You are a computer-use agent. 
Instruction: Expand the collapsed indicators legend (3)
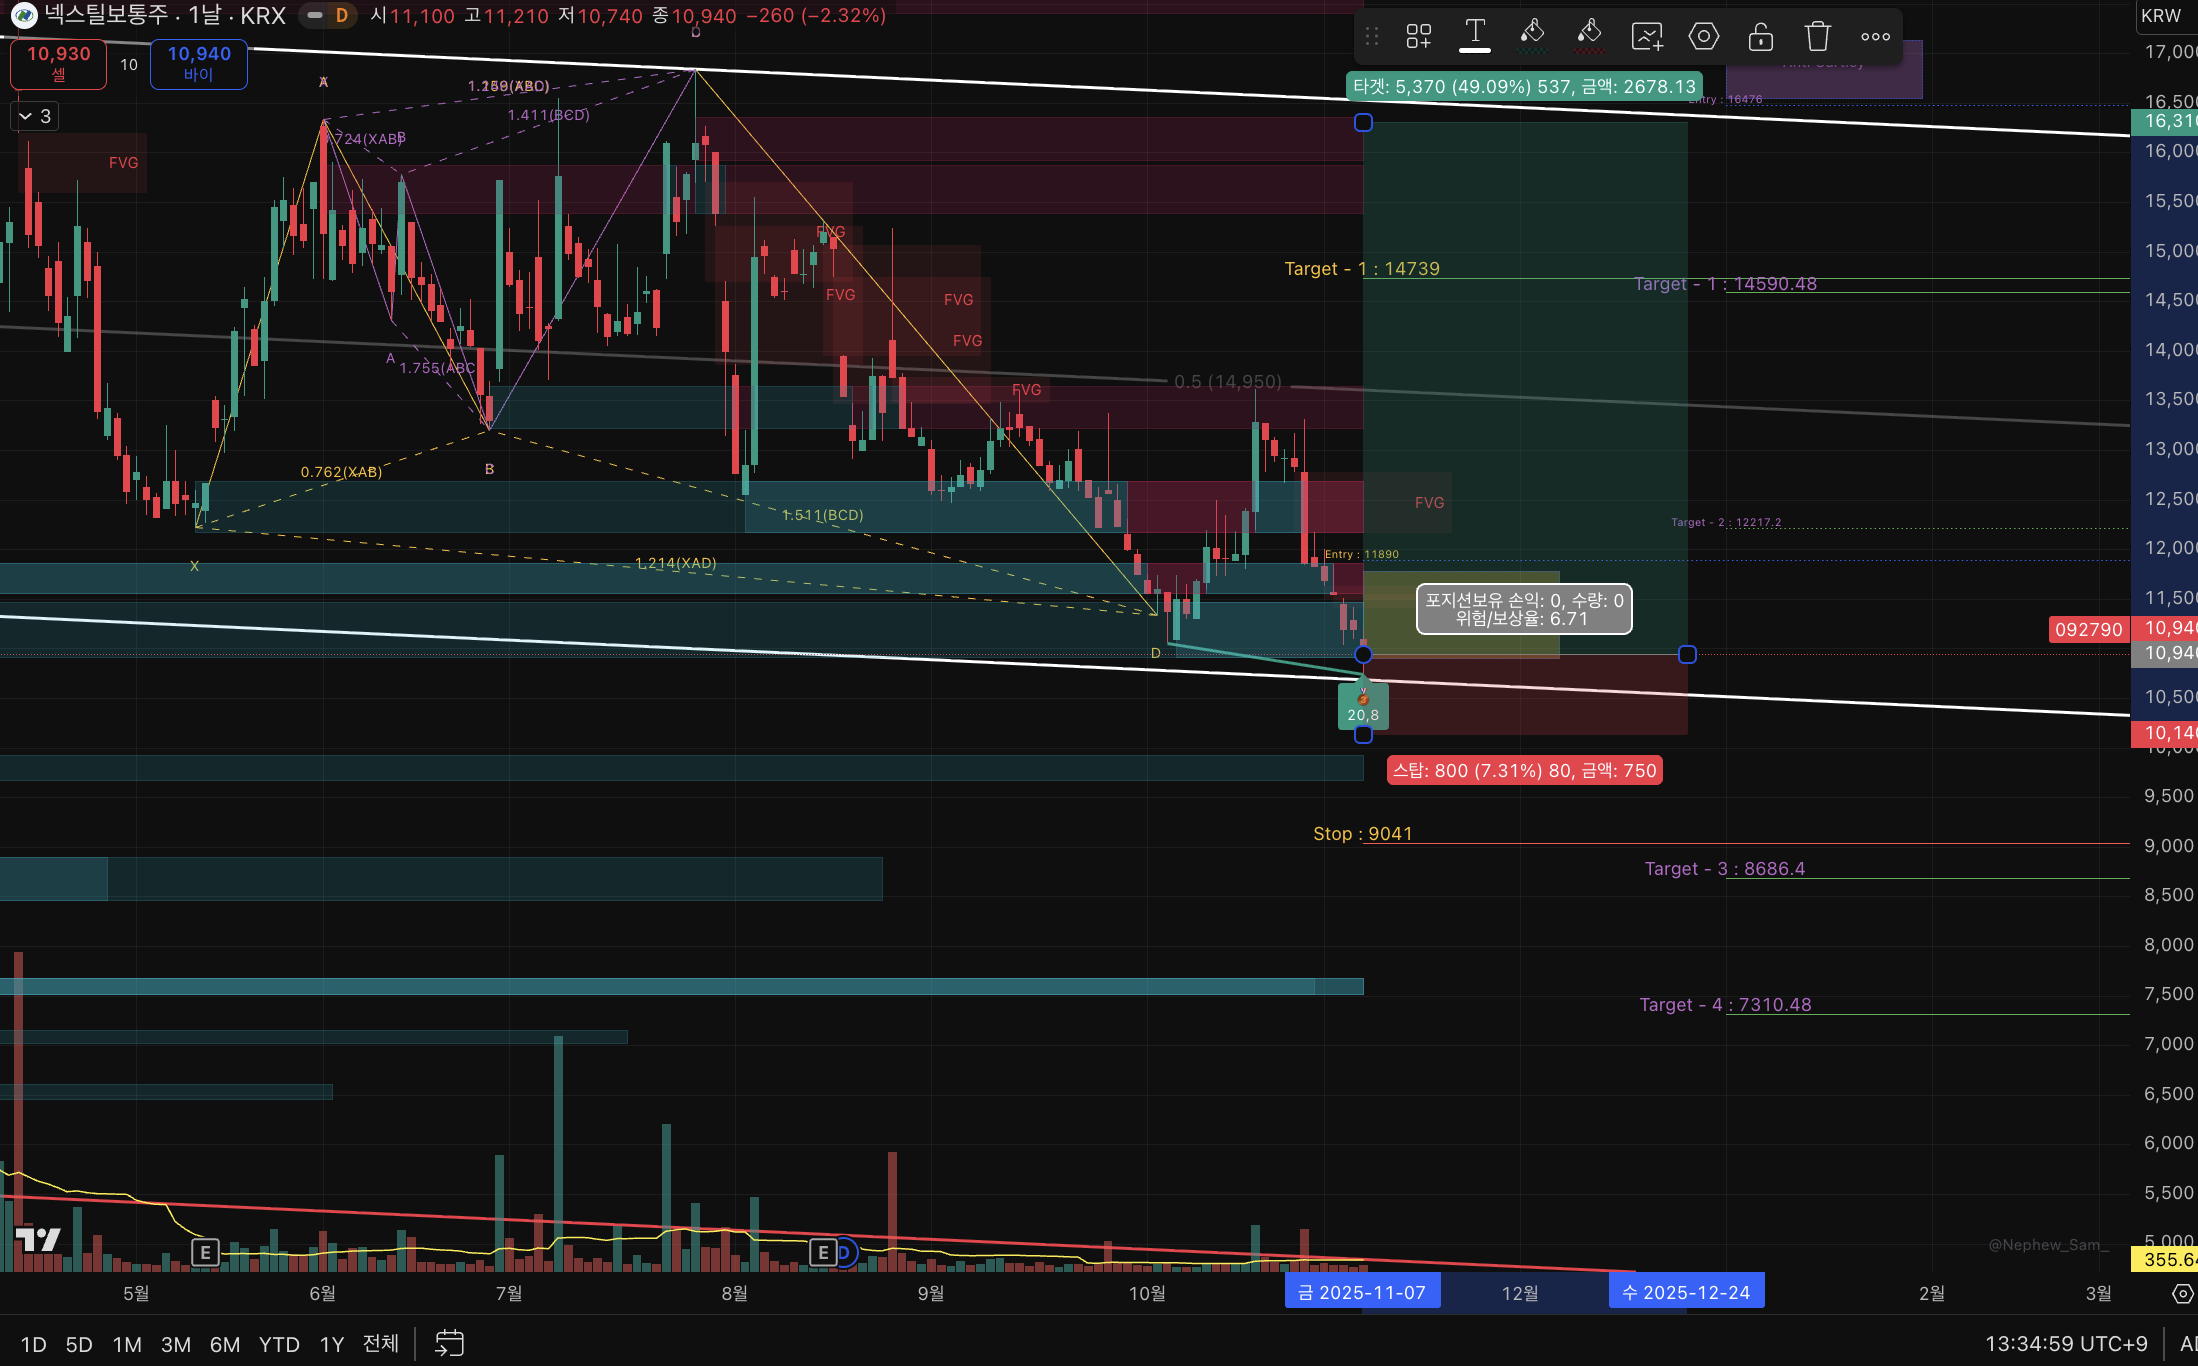pos(36,116)
